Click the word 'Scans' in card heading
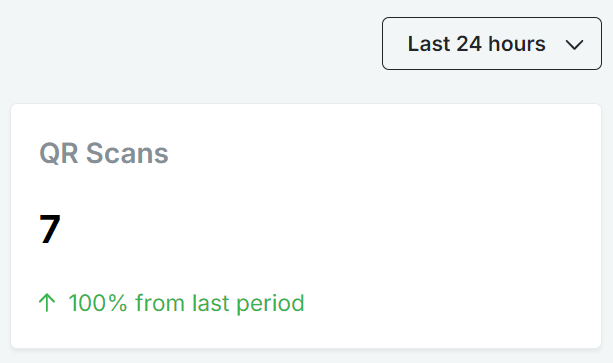This screenshot has width=613, height=363. tap(127, 153)
